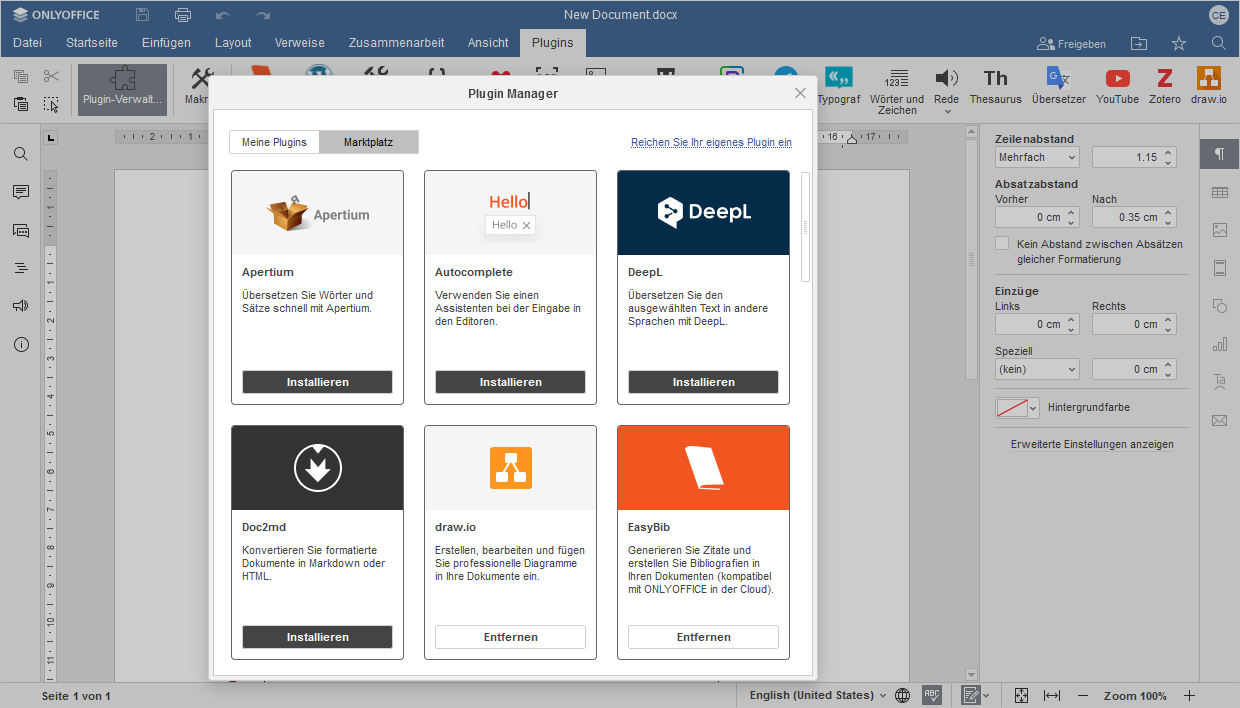The image size is (1240, 708).
Task: Toggle Kein Abstand zwischen Absätzen checkbox
Action: 1002,243
